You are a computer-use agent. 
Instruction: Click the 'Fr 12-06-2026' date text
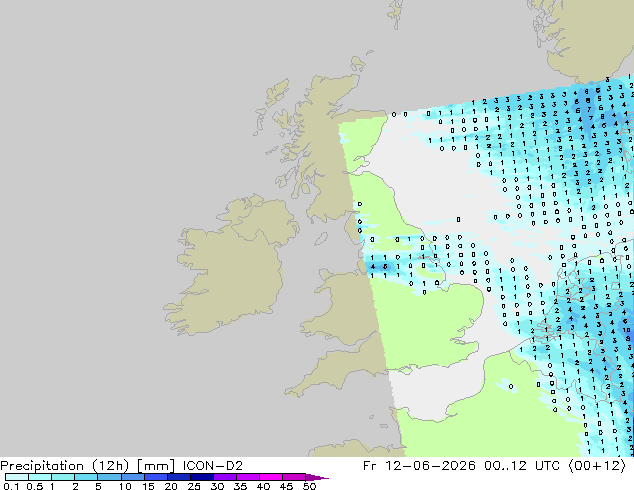click(419, 466)
